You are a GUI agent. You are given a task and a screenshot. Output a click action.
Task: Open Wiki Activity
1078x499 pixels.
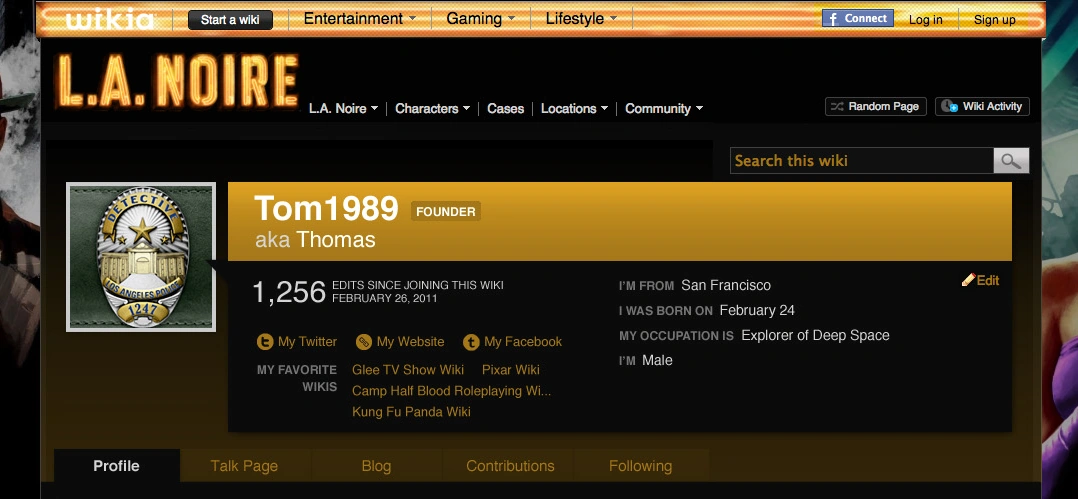point(982,107)
